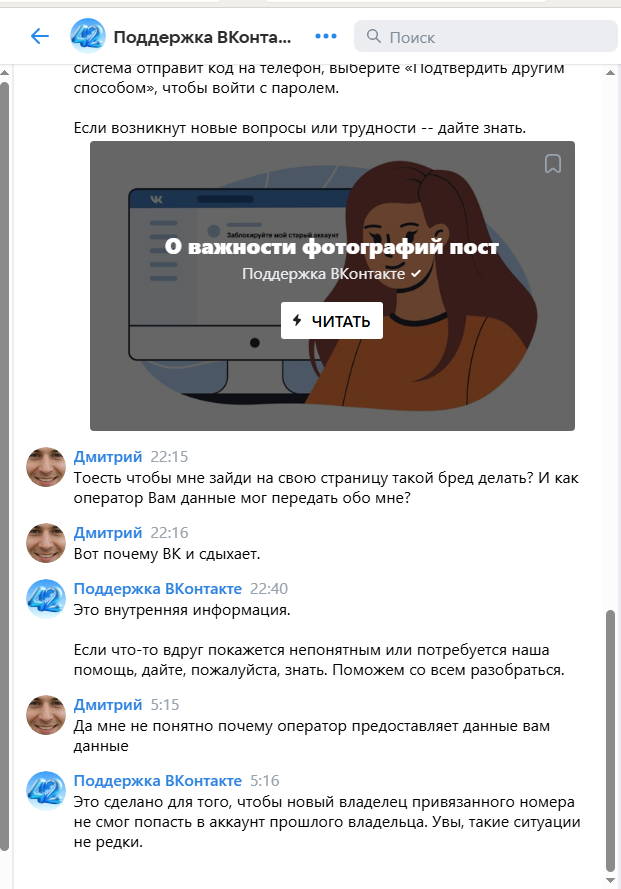Open Поддержка ВКонтакте avatar in header

(88, 36)
